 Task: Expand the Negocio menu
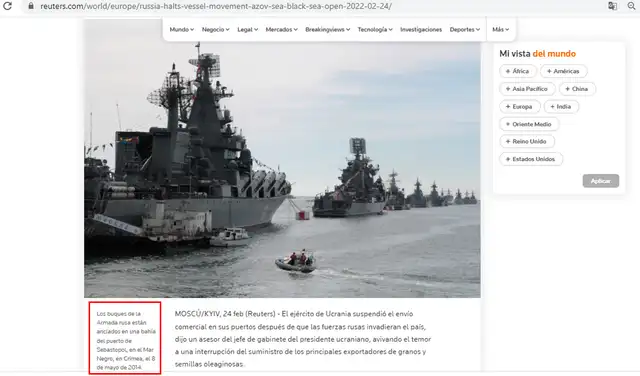click(x=216, y=29)
